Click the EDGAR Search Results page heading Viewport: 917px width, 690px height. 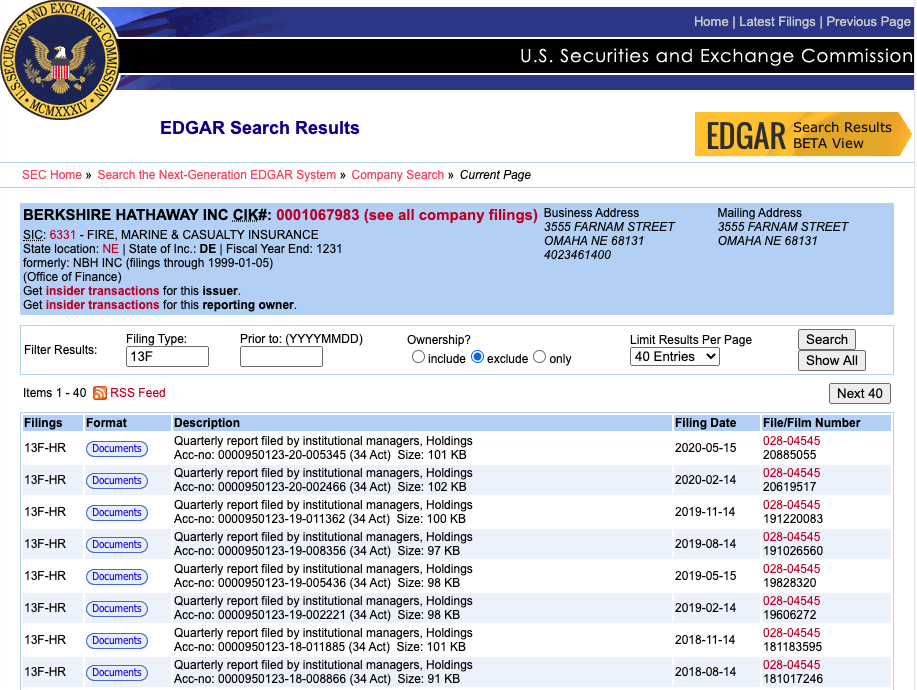[x=260, y=128]
